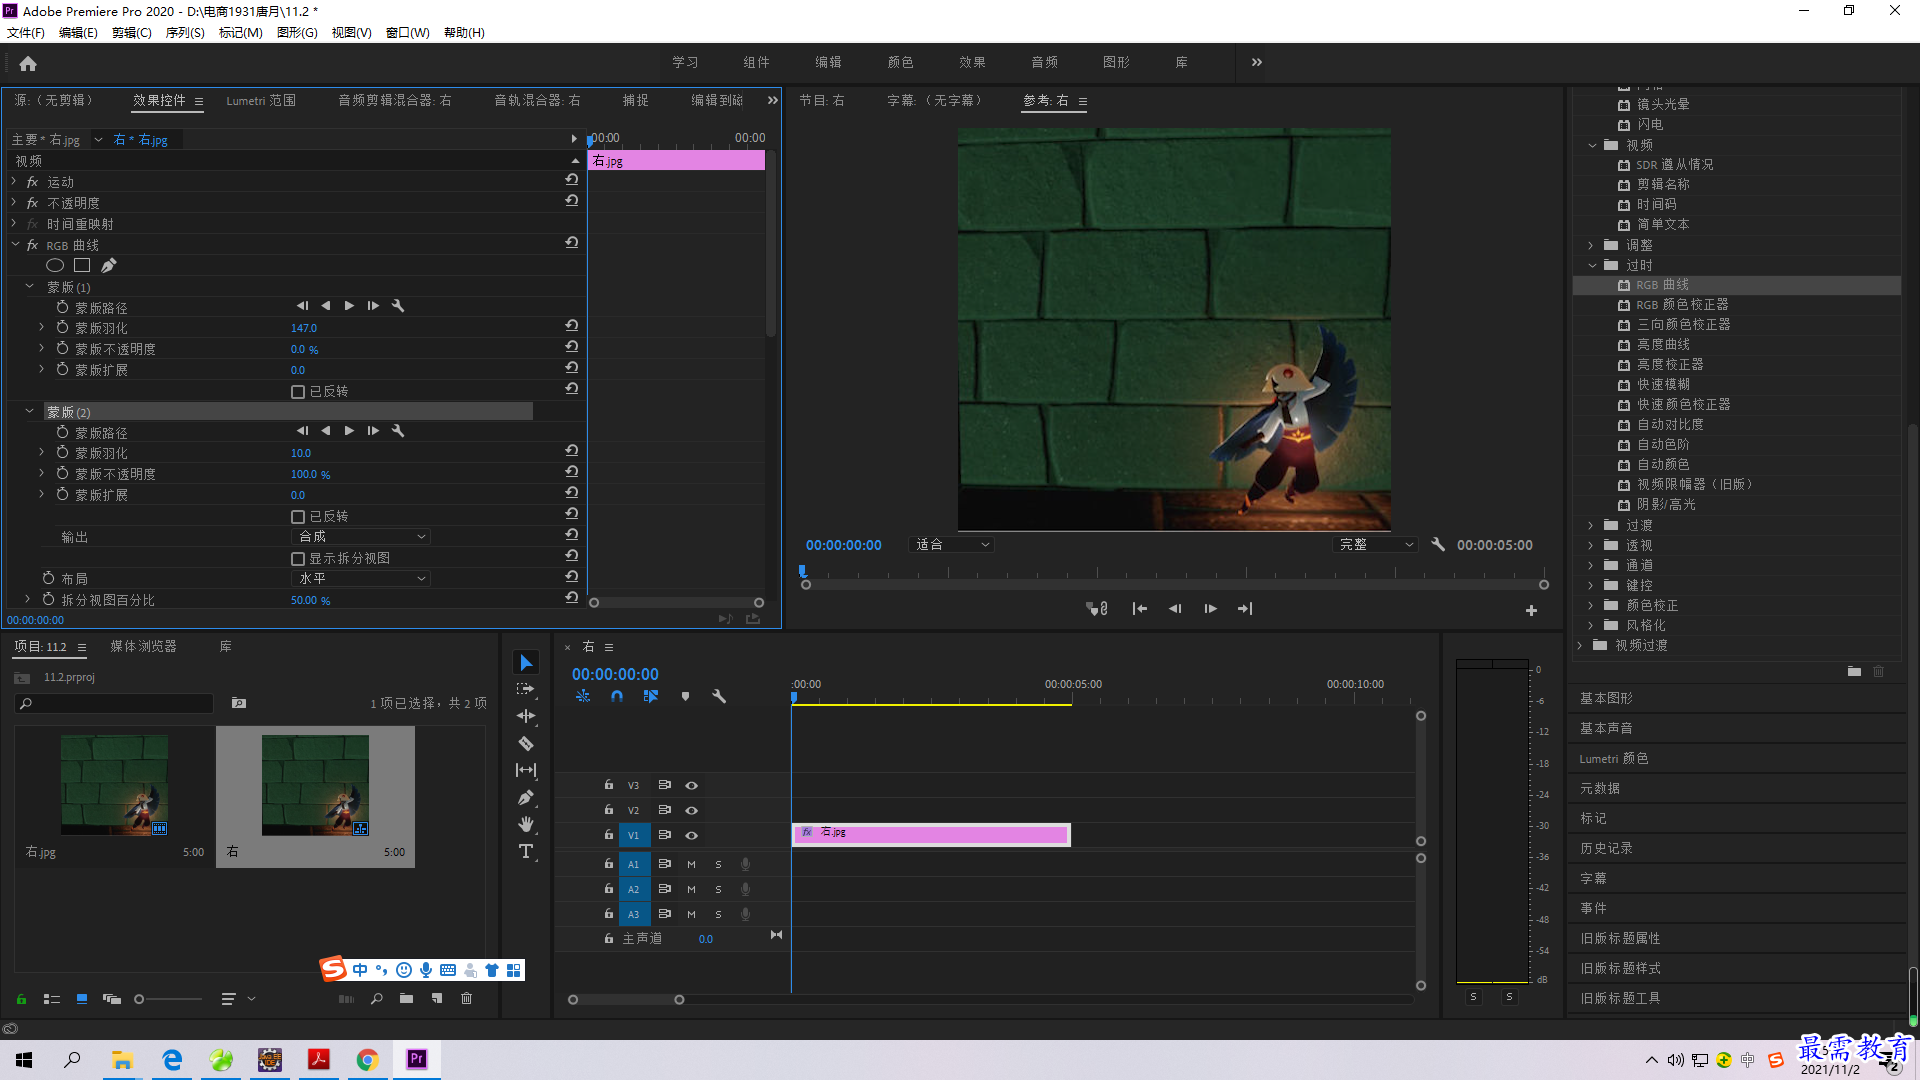Enable 显示拆分视图 checkbox
Image resolution: width=1920 pixels, height=1080 pixels.
[298, 559]
